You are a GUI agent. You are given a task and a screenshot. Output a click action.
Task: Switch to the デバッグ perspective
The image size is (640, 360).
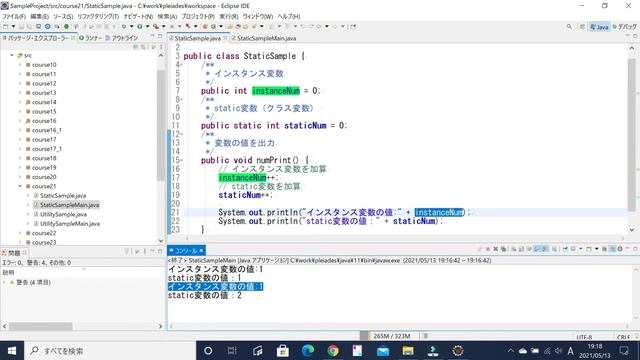click(x=624, y=27)
